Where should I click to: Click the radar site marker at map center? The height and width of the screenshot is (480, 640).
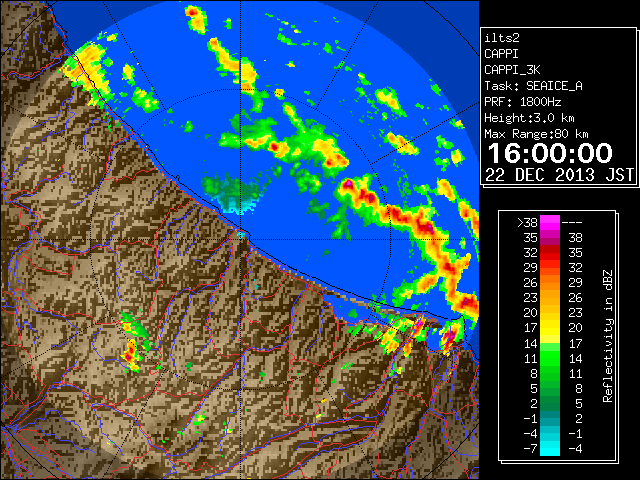240,235
